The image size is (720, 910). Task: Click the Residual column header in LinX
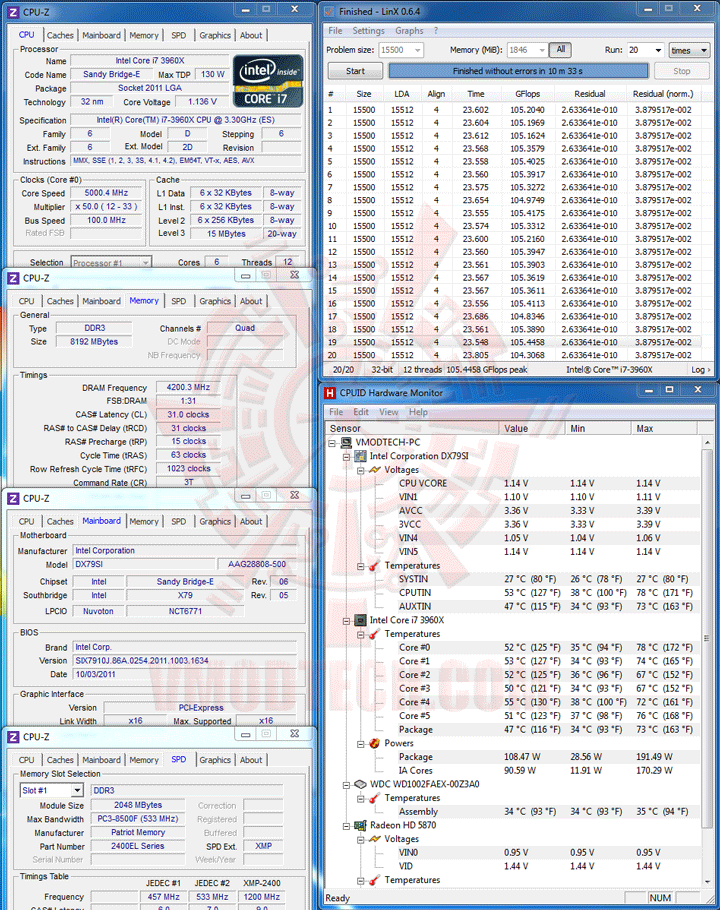click(589, 94)
